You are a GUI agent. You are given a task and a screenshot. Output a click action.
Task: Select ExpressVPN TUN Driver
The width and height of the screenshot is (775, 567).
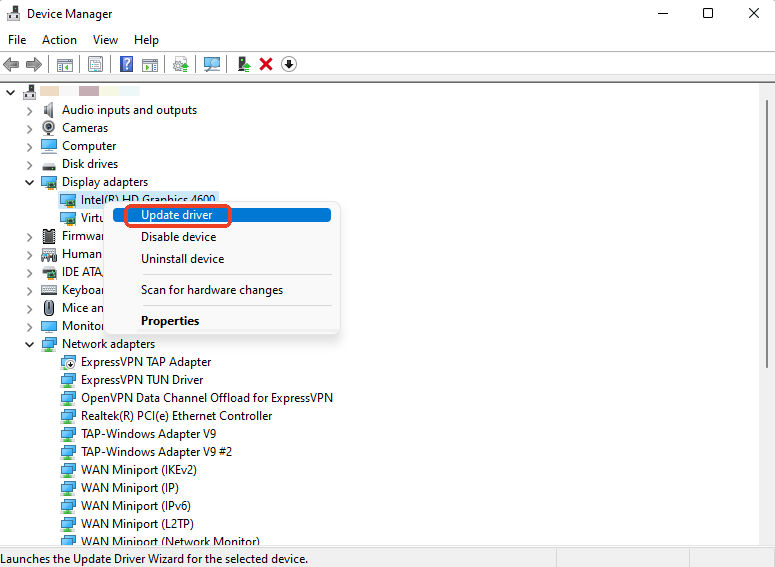pyautogui.click(x=142, y=380)
